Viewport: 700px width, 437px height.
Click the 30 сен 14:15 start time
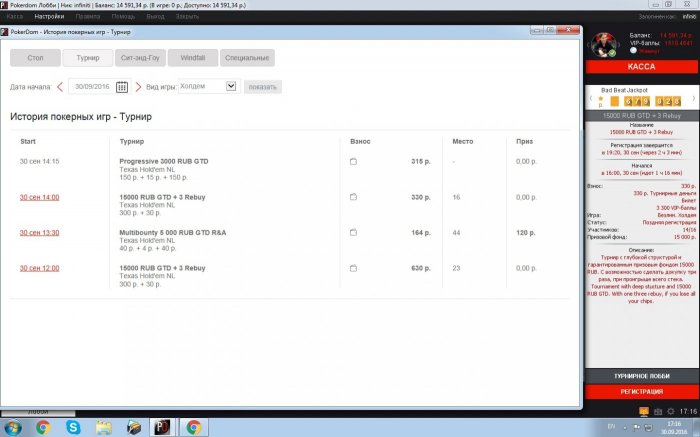point(39,162)
